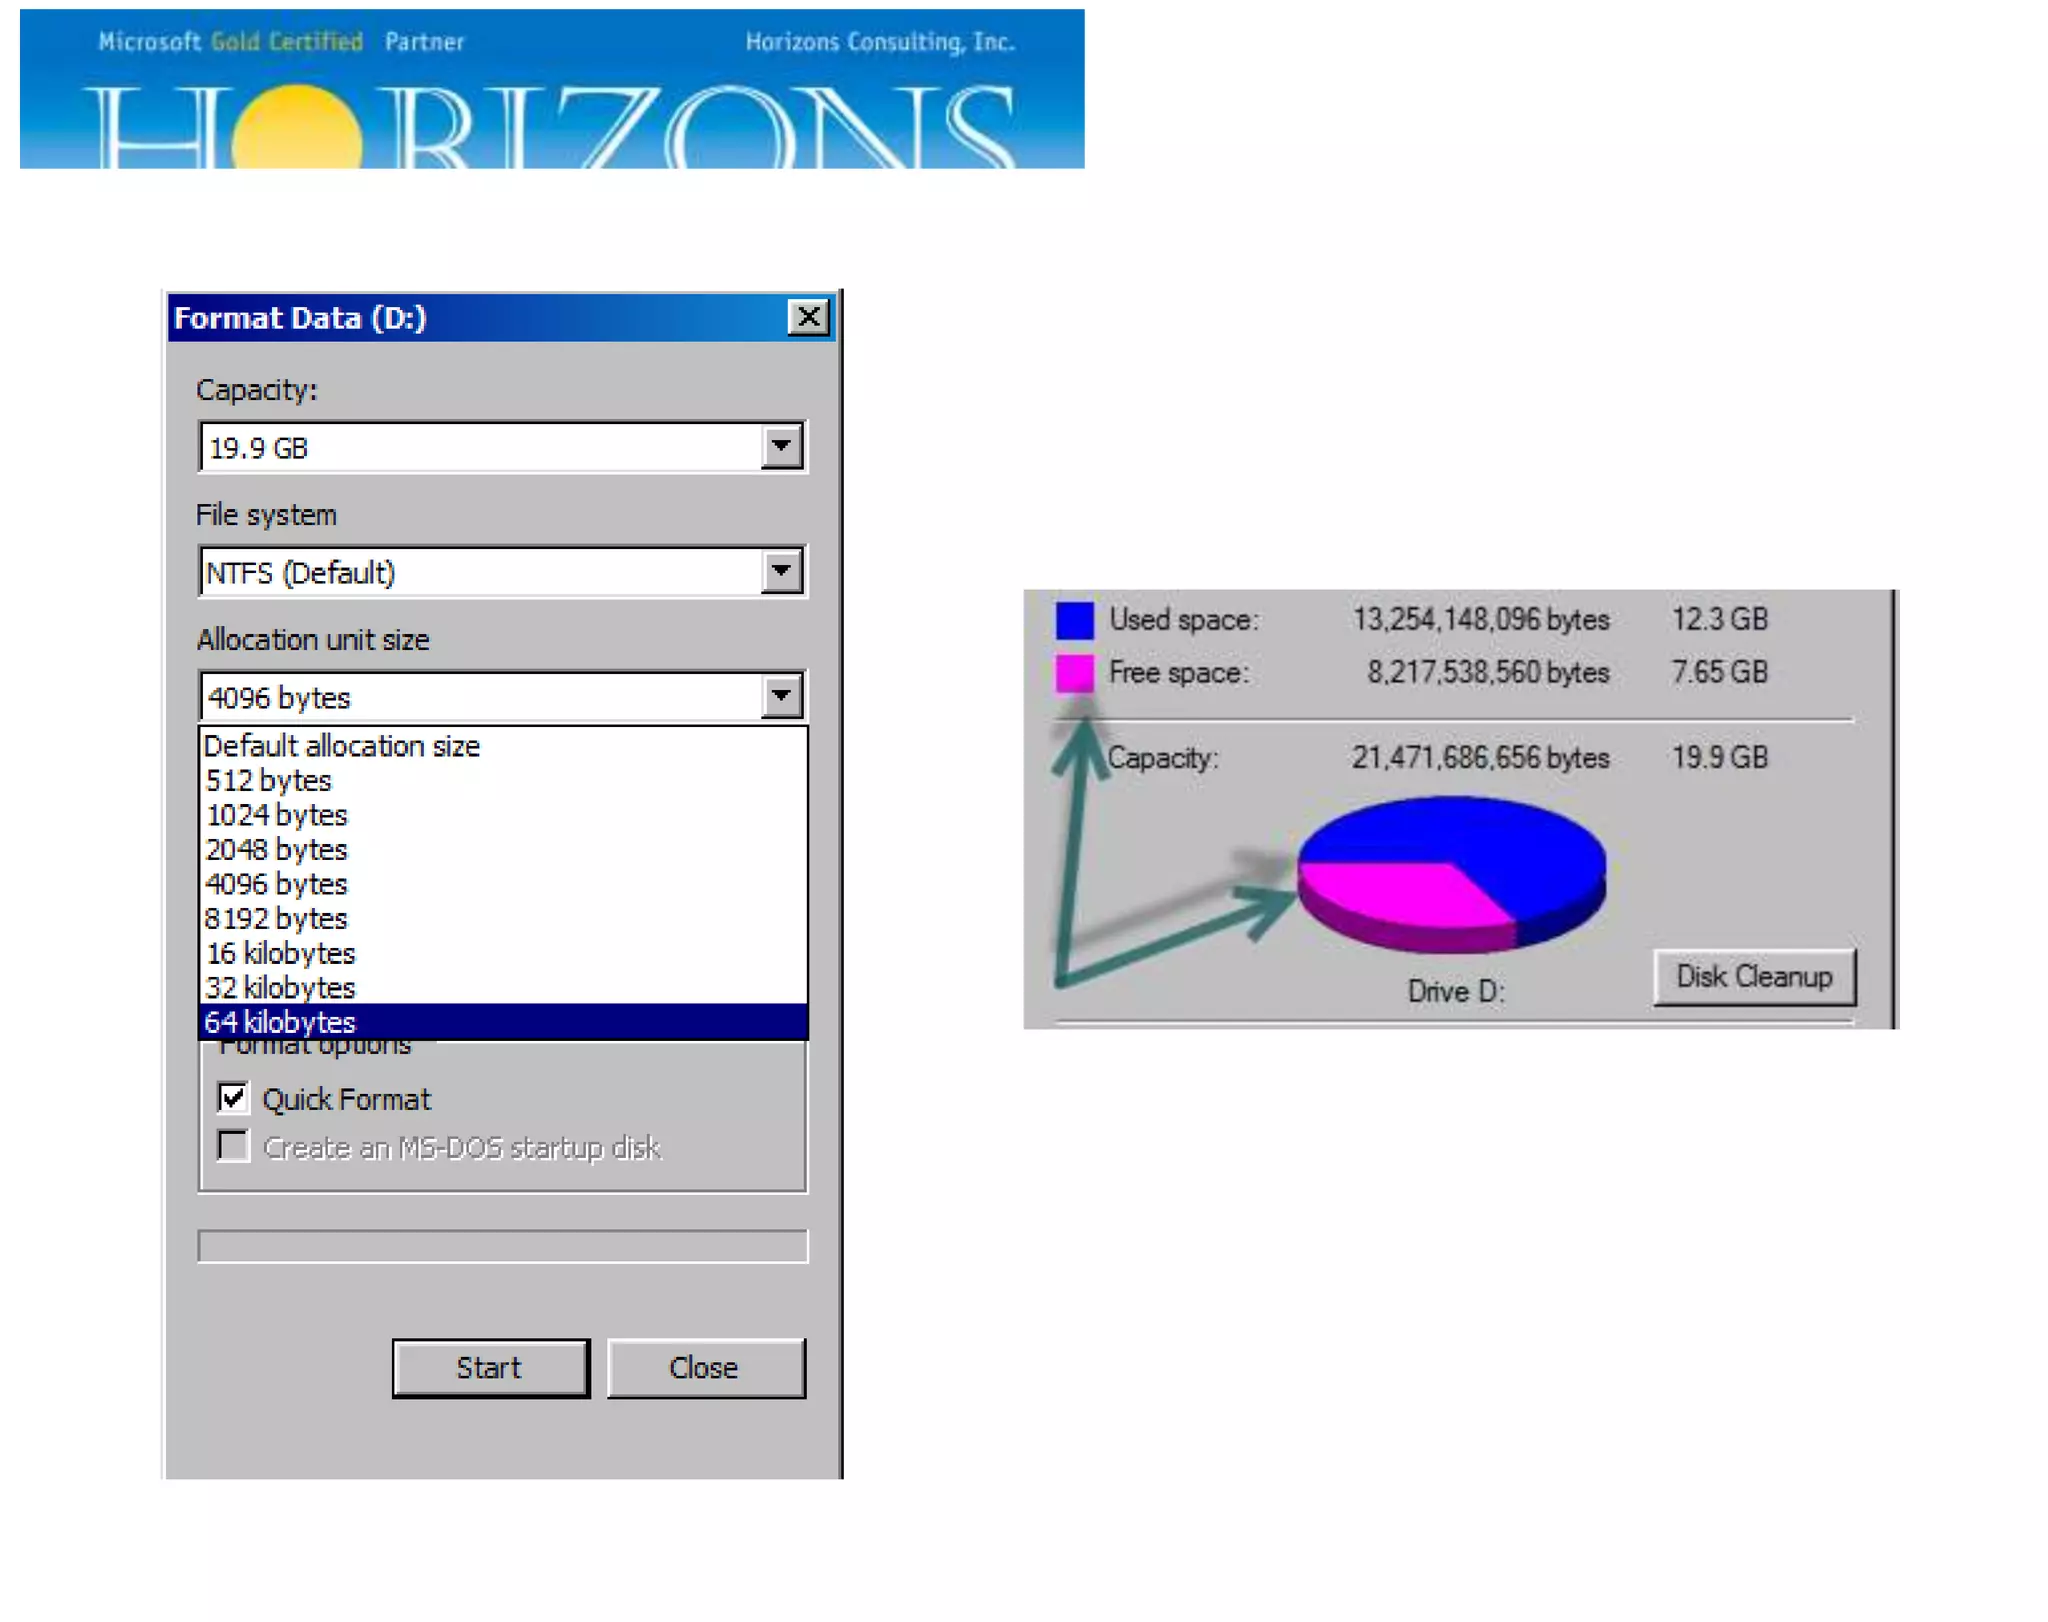Image resolution: width=2048 pixels, height=1622 pixels.
Task: Collapse the Allocation unit size dropdown arrow
Action: click(781, 696)
